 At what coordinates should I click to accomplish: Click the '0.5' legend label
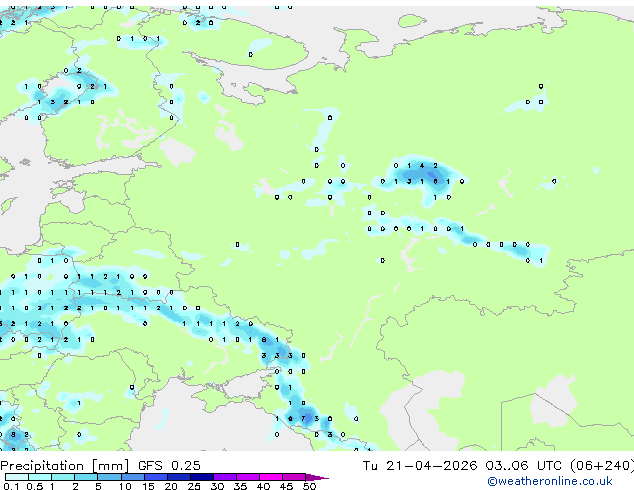[x=34, y=486]
